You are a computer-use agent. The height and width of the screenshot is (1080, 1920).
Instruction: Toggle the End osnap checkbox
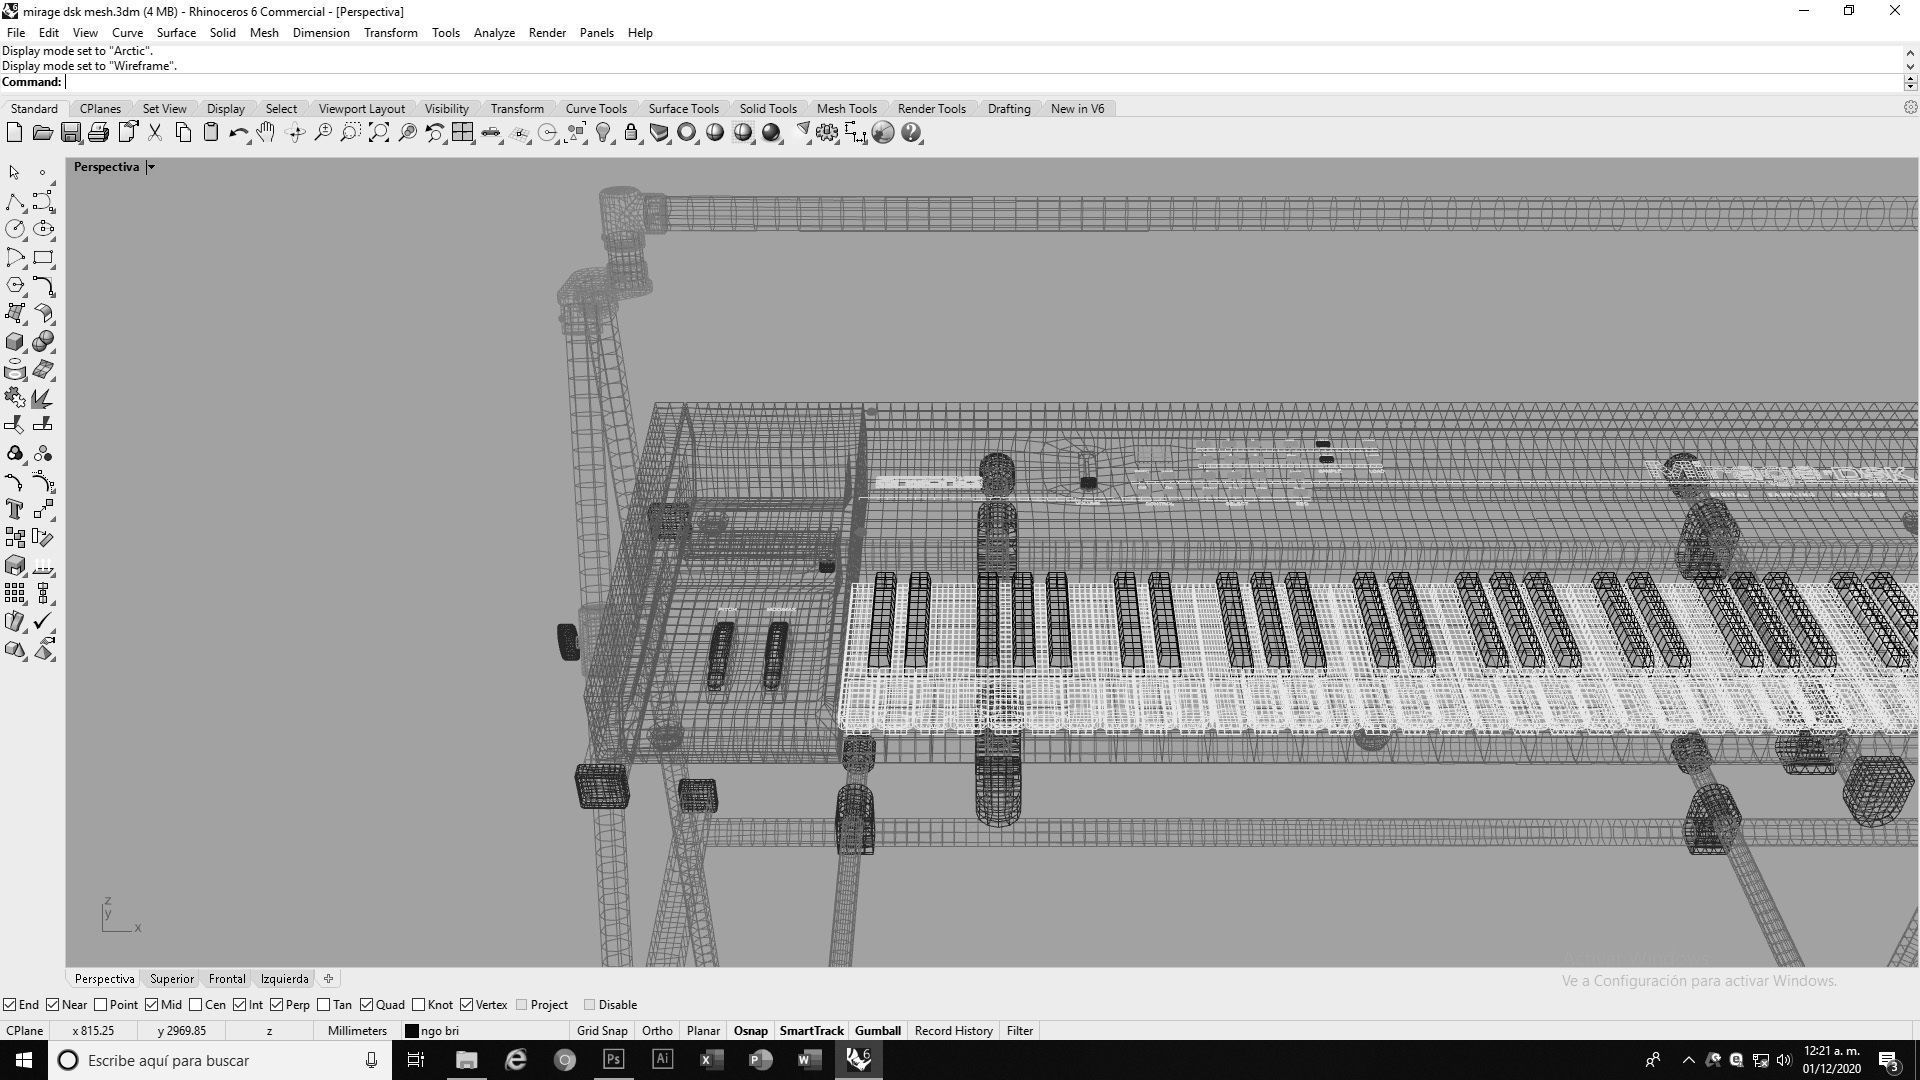[9, 1005]
